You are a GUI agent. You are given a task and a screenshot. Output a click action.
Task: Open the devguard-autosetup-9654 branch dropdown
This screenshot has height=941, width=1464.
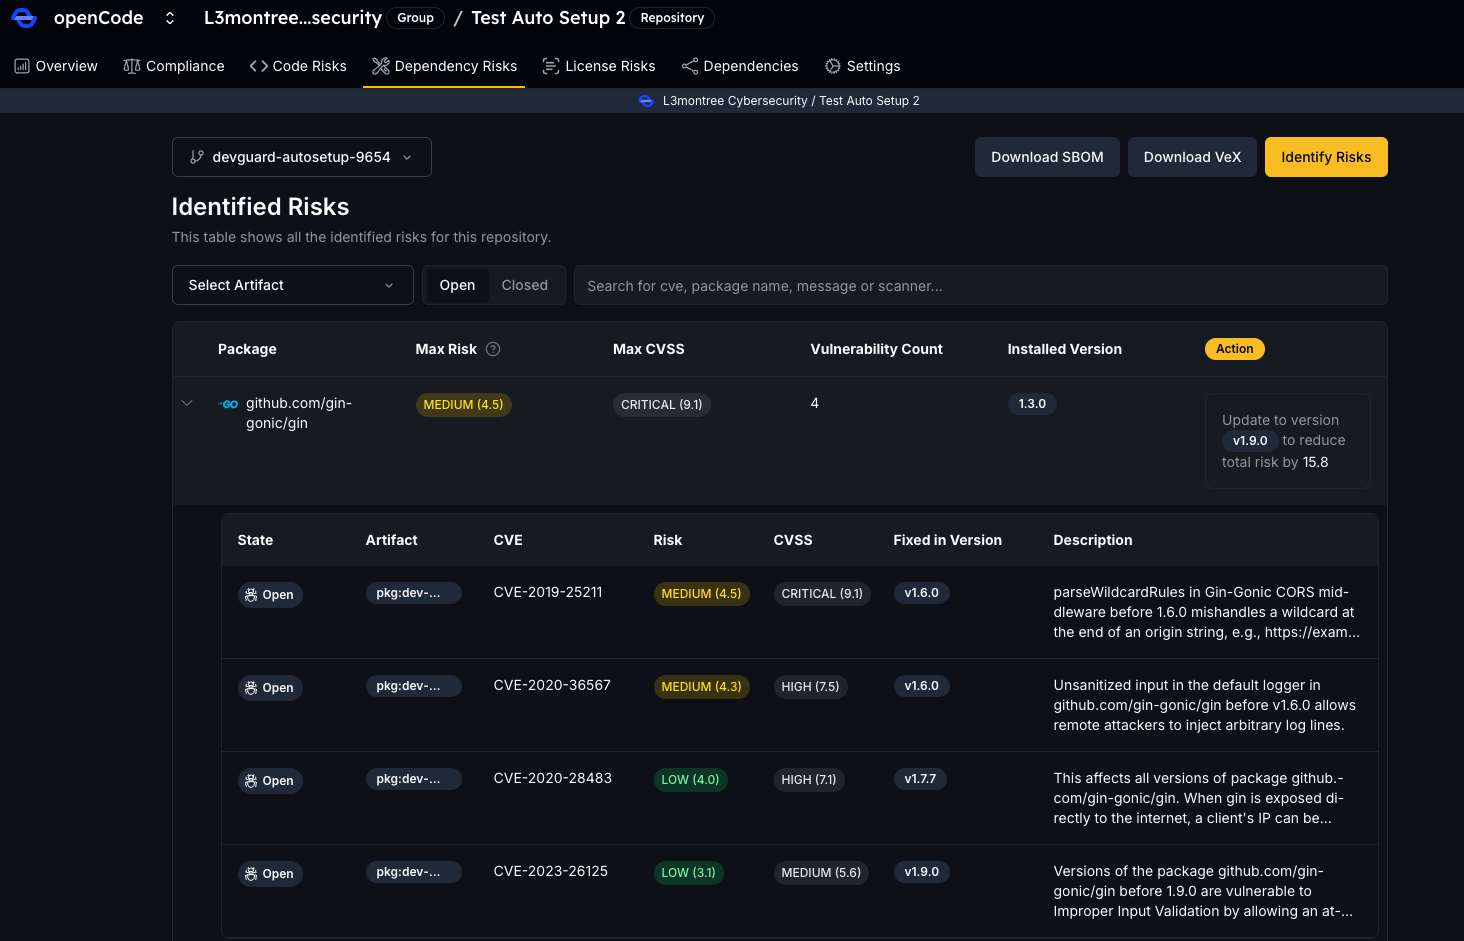click(302, 157)
